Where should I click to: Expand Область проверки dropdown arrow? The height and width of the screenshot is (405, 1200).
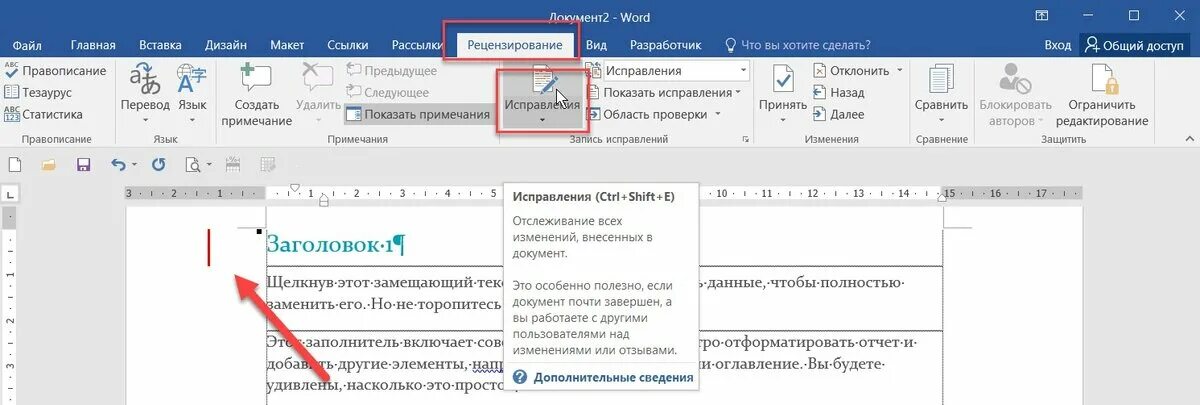pos(718,115)
